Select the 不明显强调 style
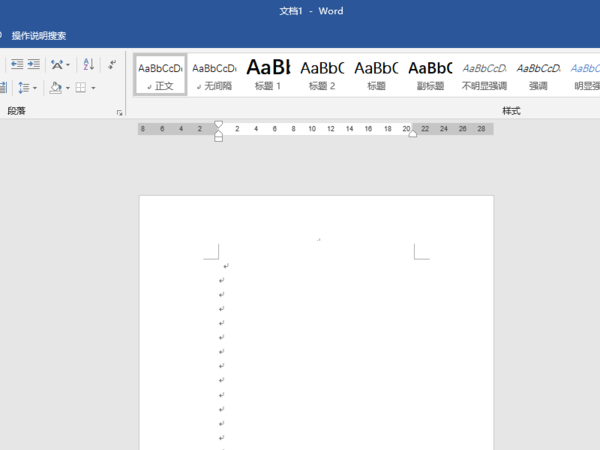Image resolution: width=600 pixels, height=450 pixels. [x=484, y=75]
